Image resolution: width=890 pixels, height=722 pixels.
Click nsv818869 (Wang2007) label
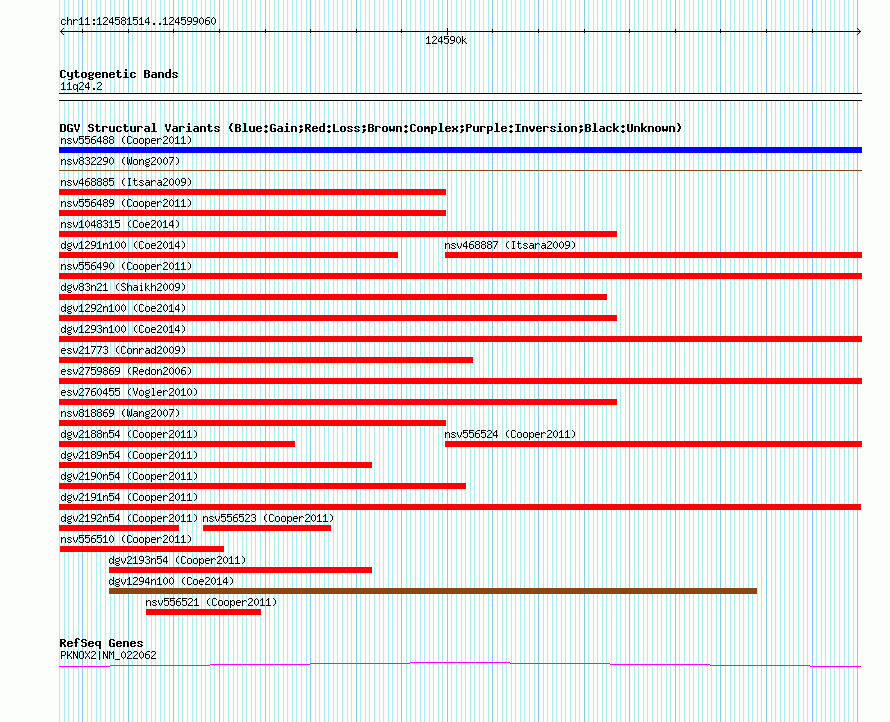(x=120, y=413)
